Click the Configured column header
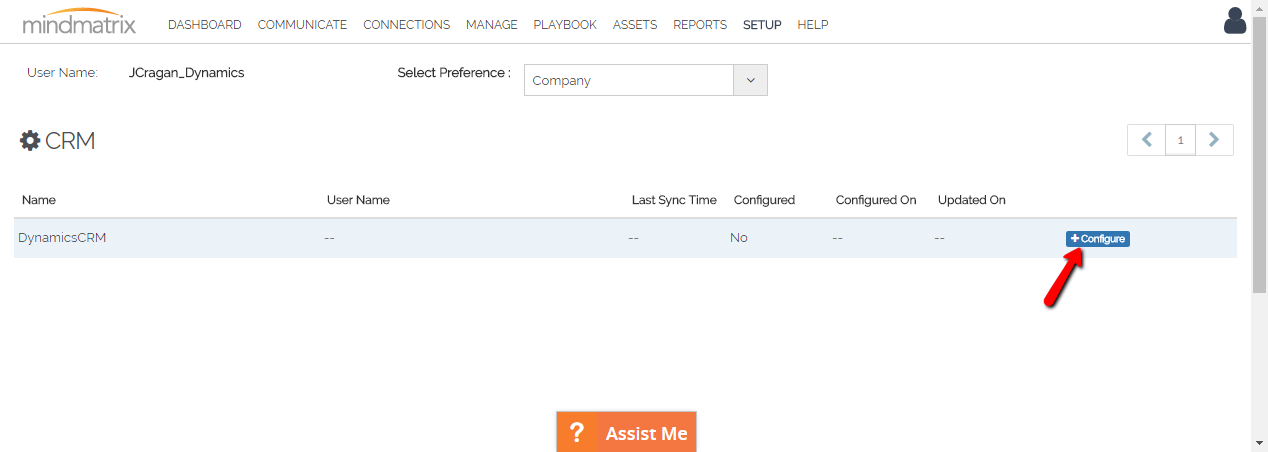 coord(764,200)
